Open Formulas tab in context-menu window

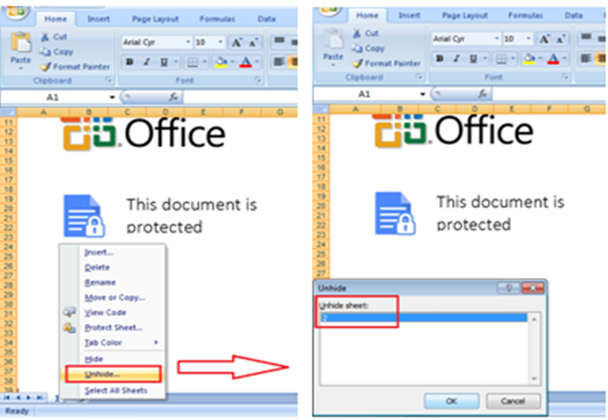pyautogui.click(x=217, y=19)
